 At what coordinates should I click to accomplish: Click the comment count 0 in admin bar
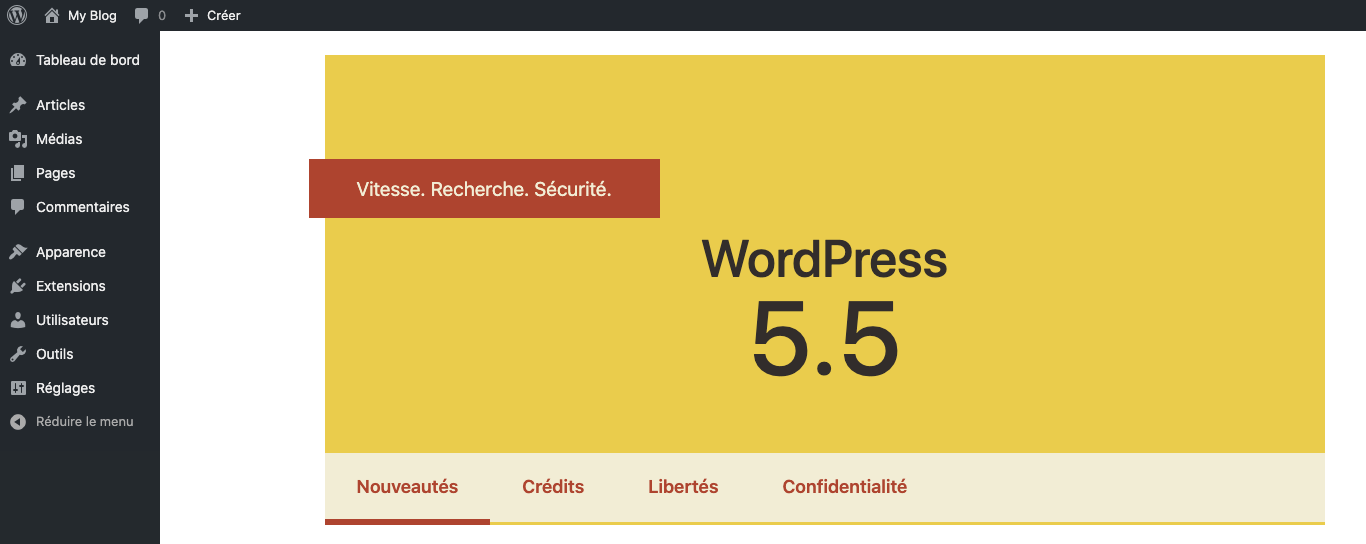point(162,16)
